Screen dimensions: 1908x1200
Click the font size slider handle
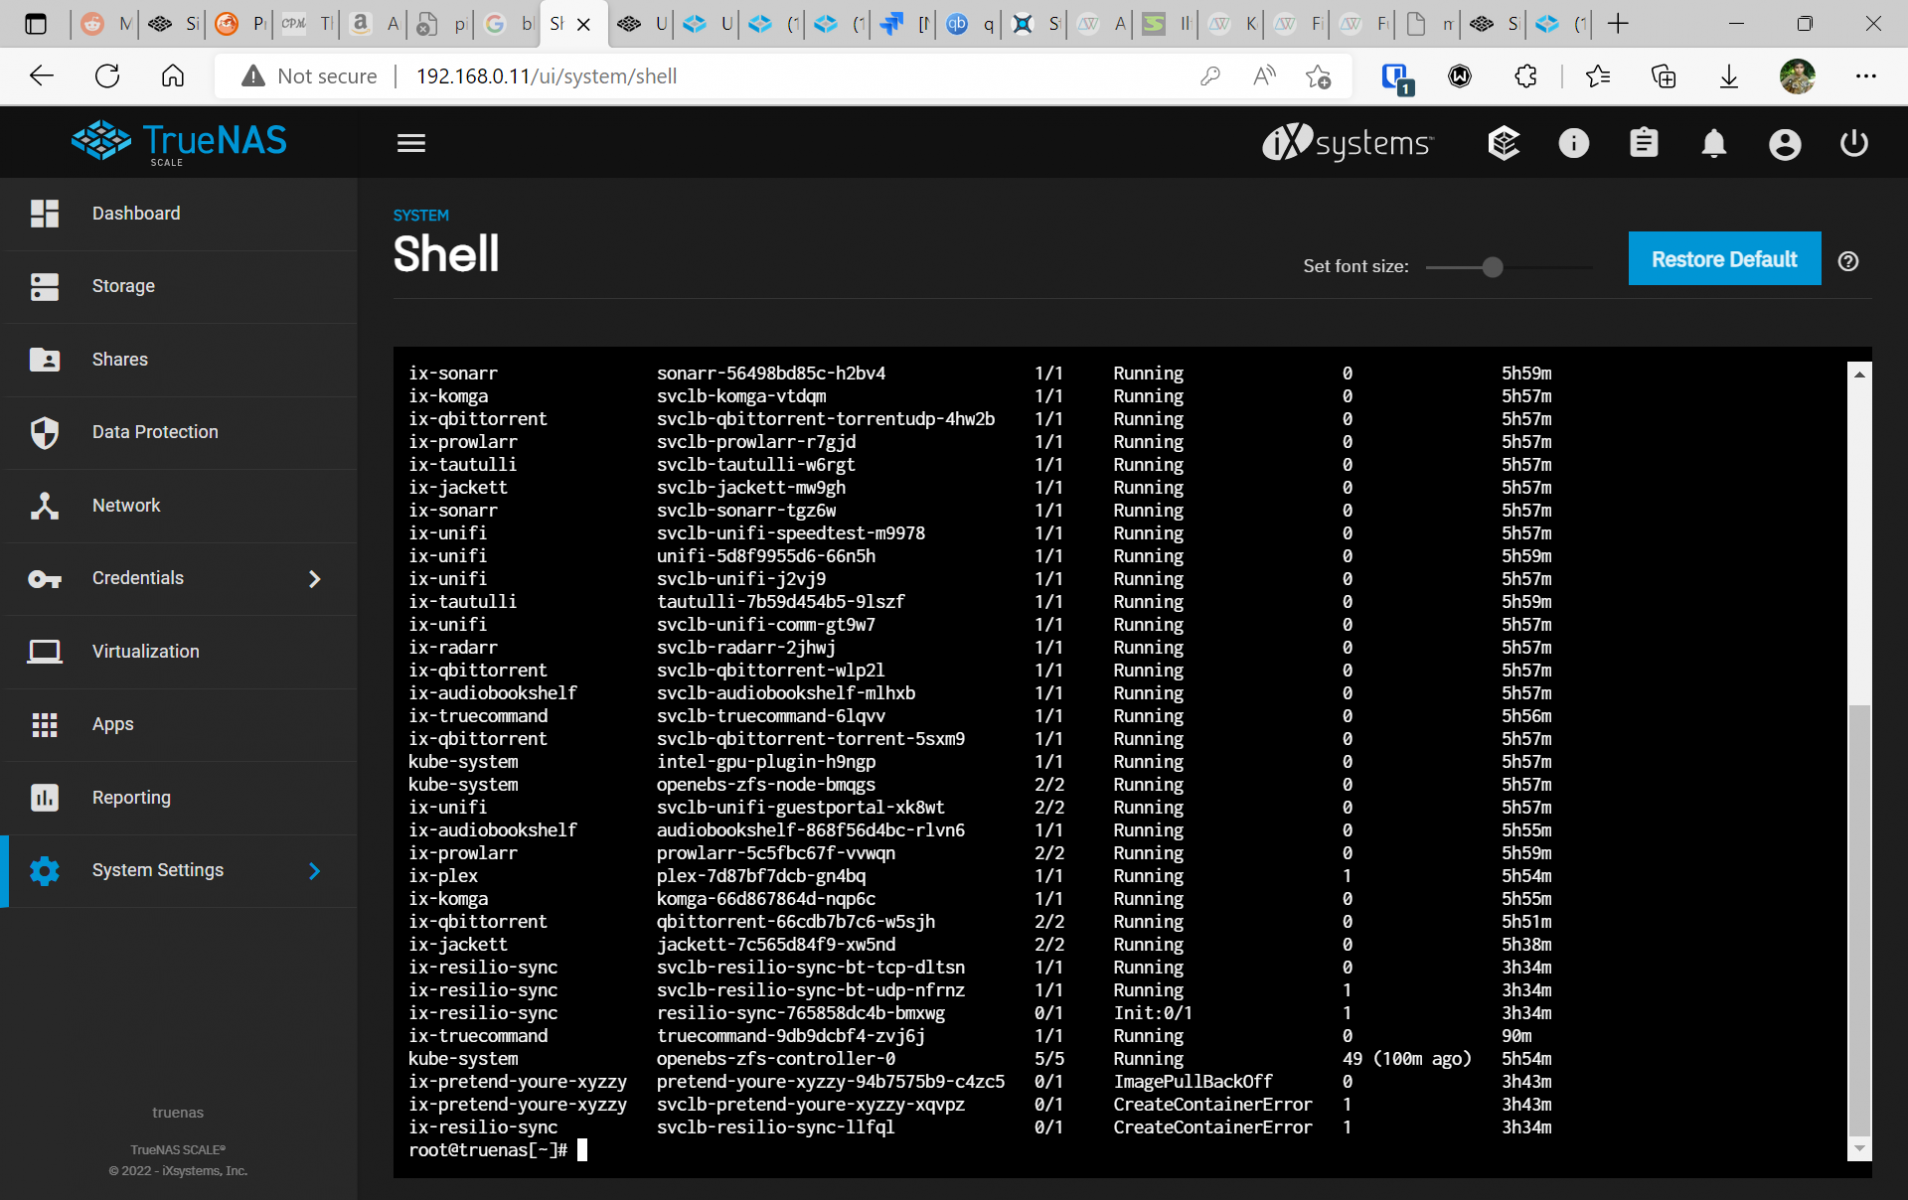point(1492,267)
